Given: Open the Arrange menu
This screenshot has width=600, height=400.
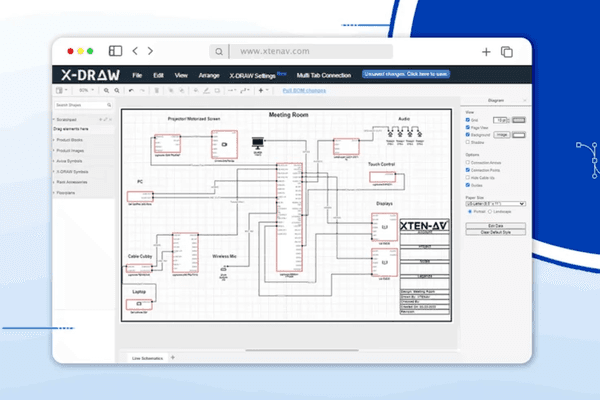Looking at the screenshot, I should pyautogui.click(x=209, y=75).
